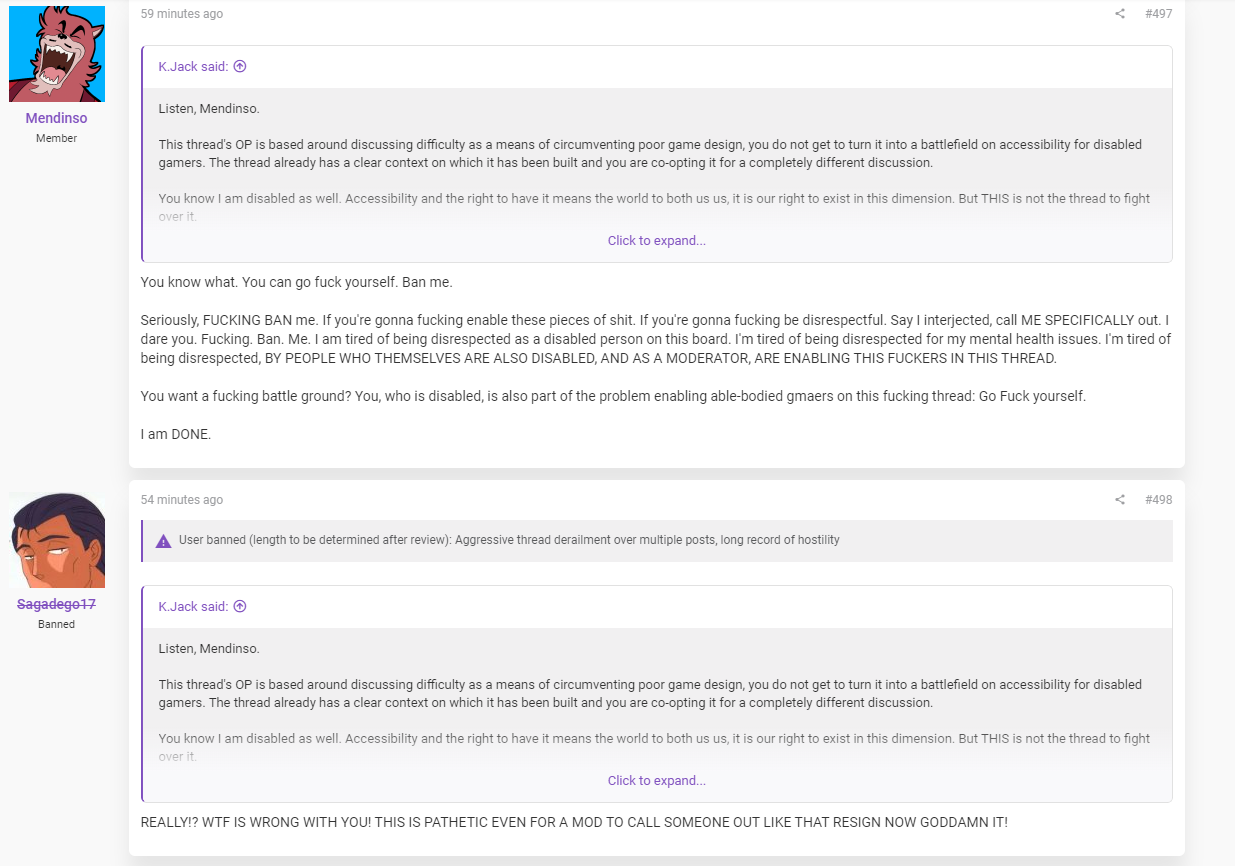Click the 54 minutes ago timestamp
This screenshot has height=866, width=1235.
(x=182, y=500)
